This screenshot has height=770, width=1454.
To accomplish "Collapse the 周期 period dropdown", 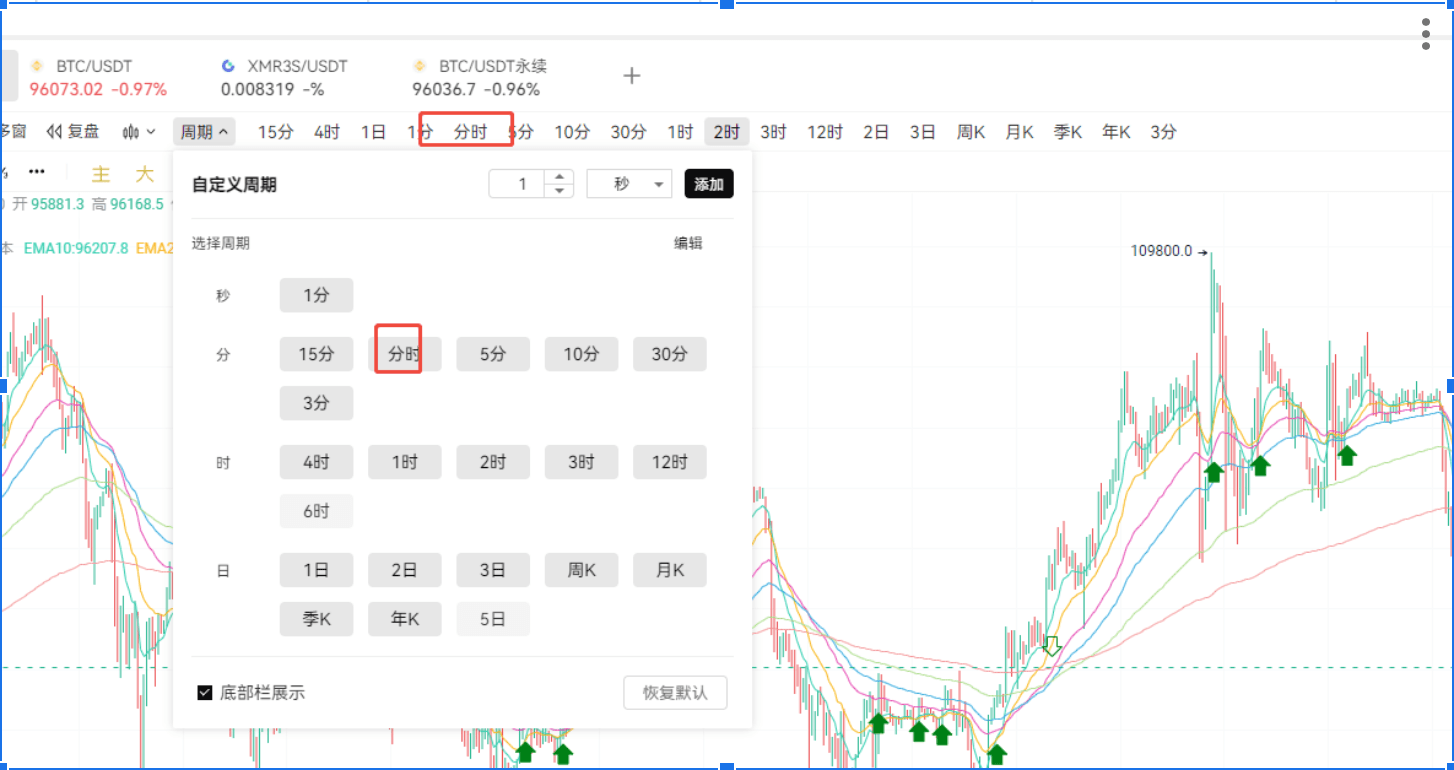I will (204, 131).
